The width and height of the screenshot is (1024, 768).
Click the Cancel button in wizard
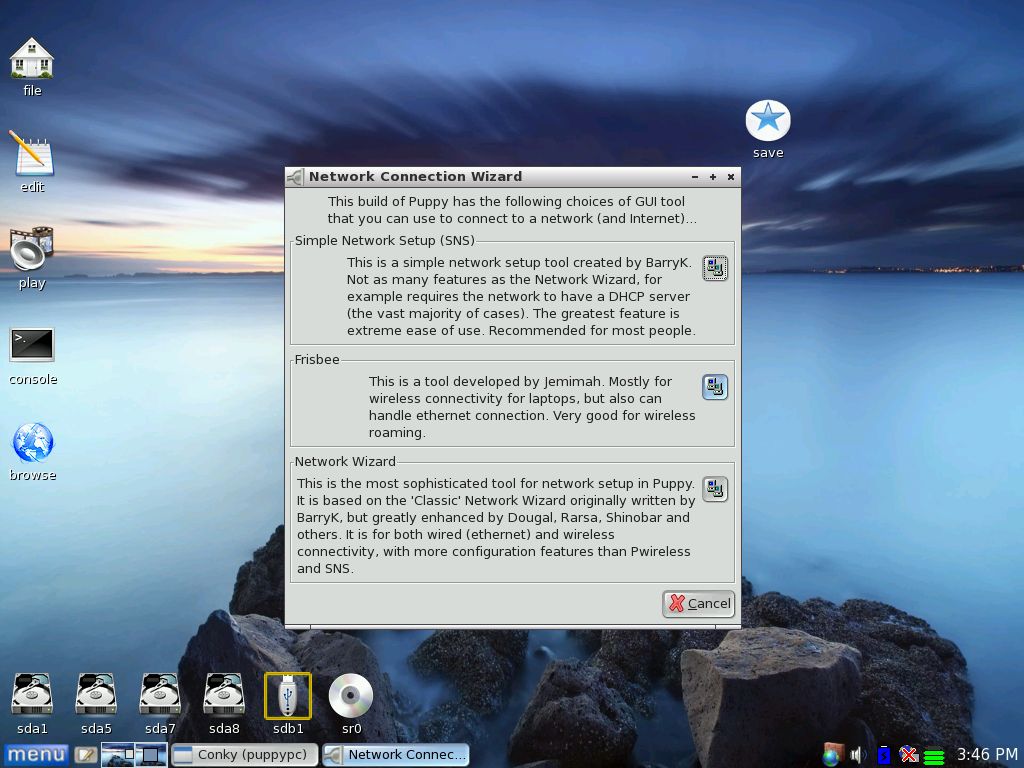(x=699, y=603)
